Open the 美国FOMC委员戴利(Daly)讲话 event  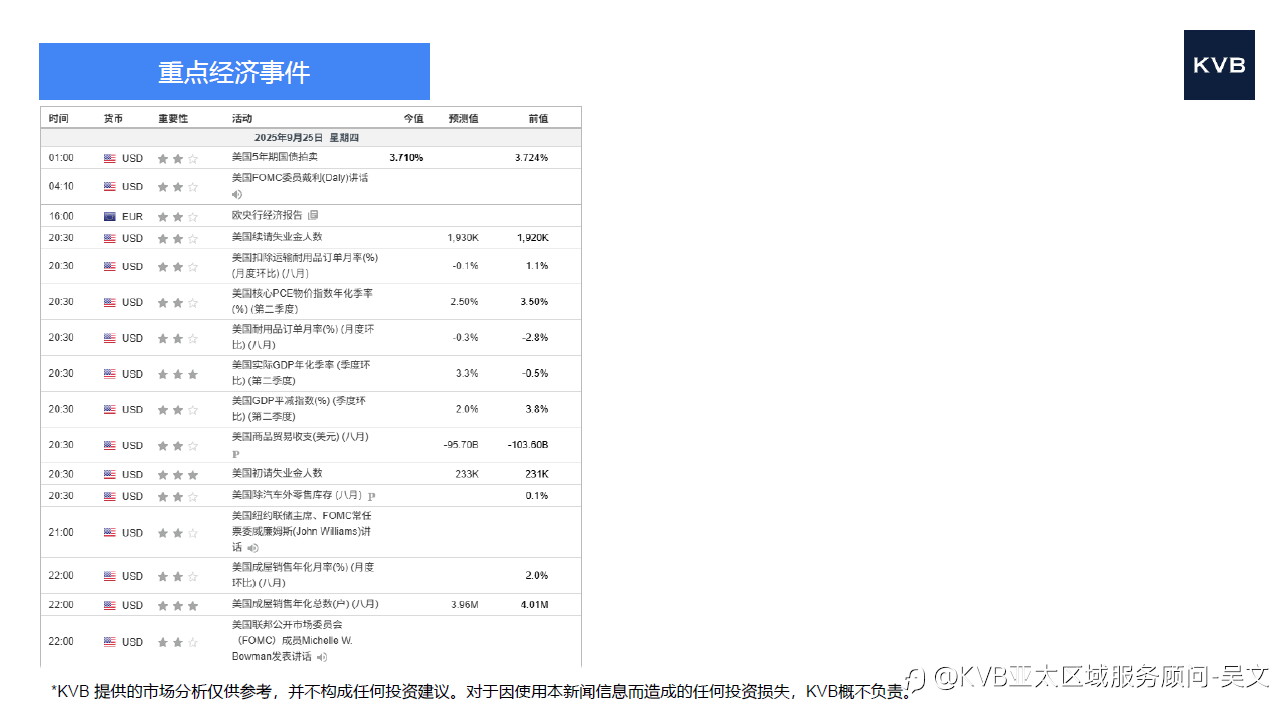click(x=300, y=178)
